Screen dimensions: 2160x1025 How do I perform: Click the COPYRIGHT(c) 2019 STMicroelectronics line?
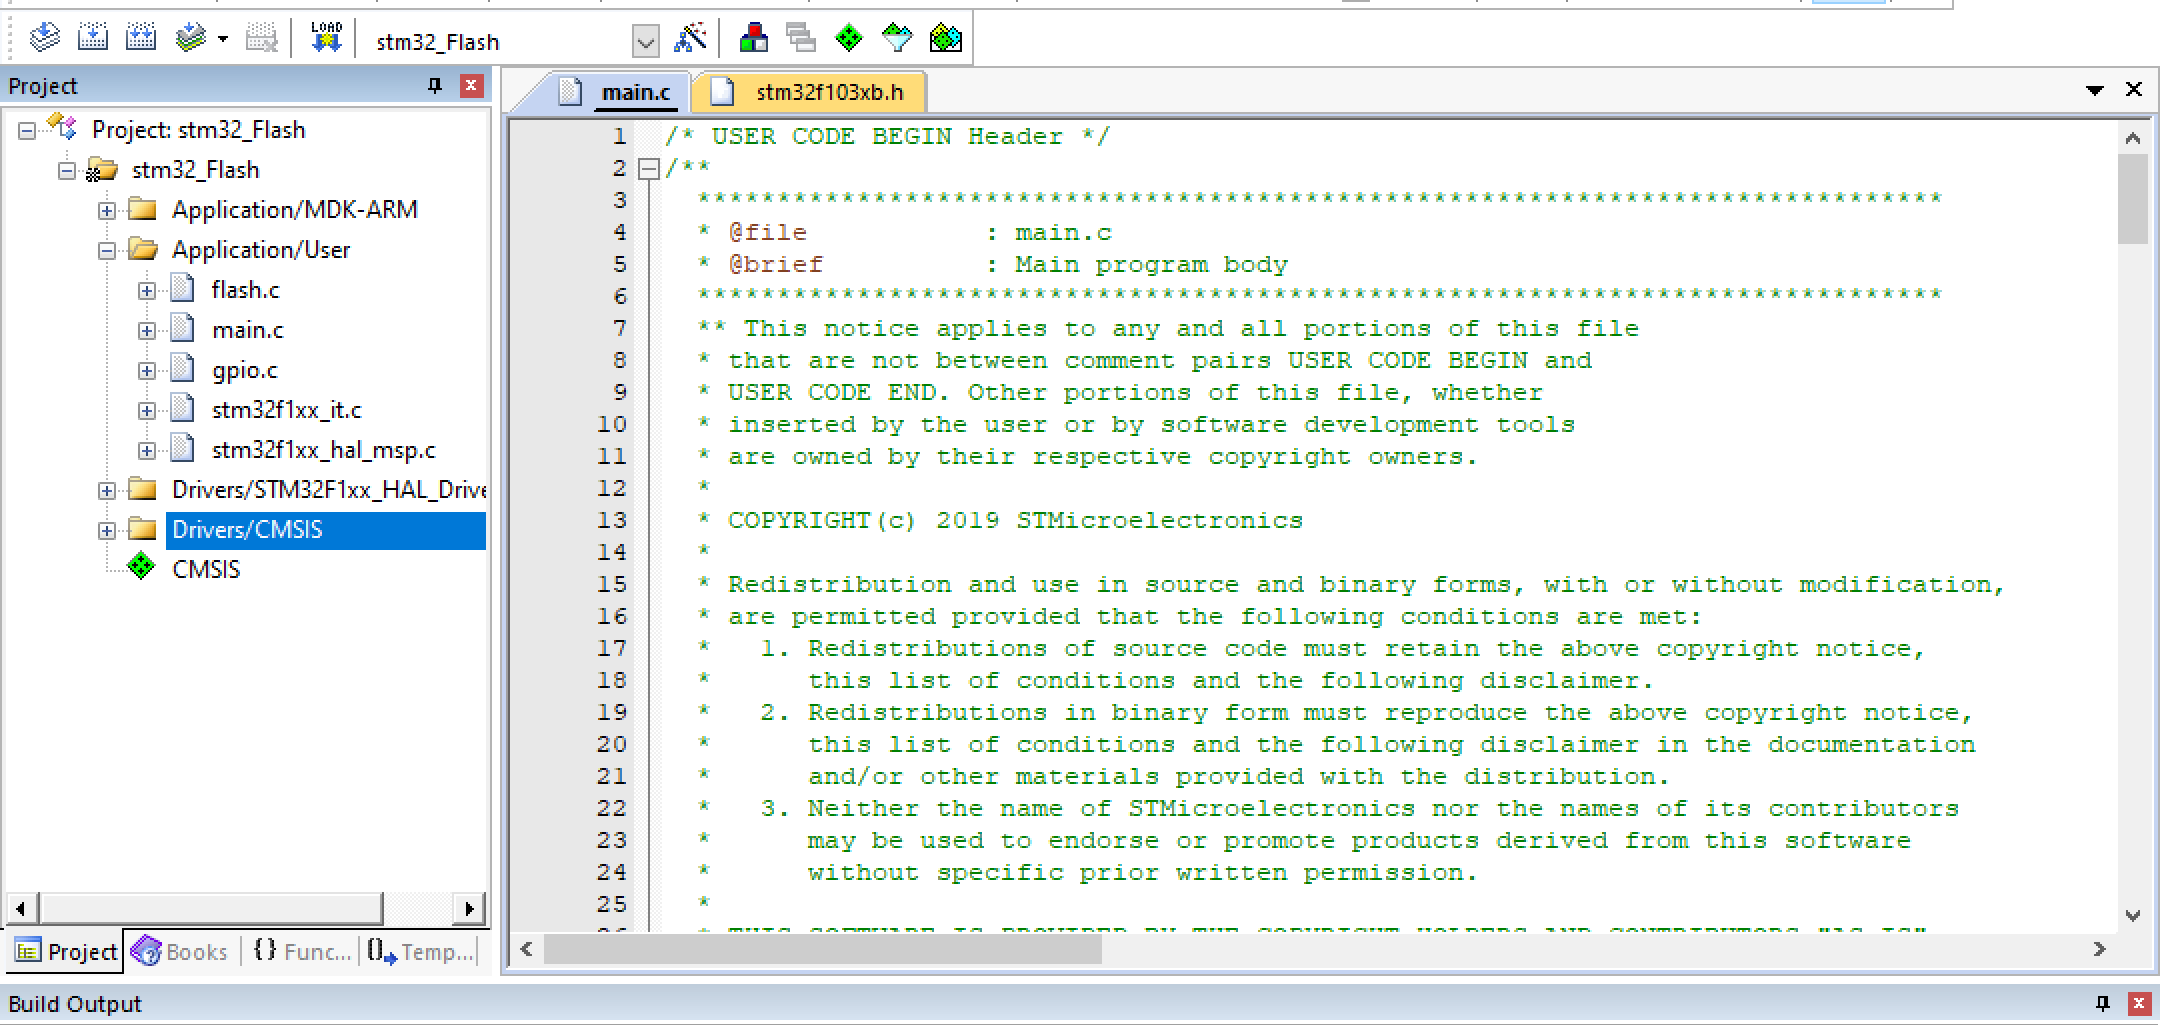1015,520
